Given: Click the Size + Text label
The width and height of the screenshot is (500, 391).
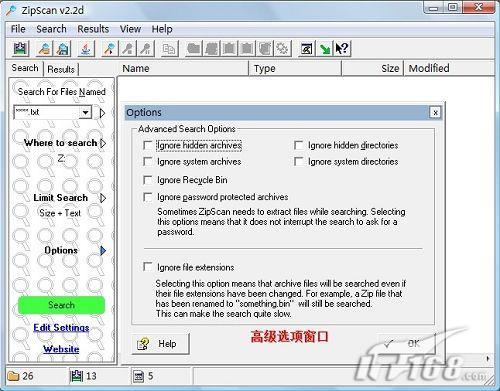Looking at the screenshot, I should (60, 213).
